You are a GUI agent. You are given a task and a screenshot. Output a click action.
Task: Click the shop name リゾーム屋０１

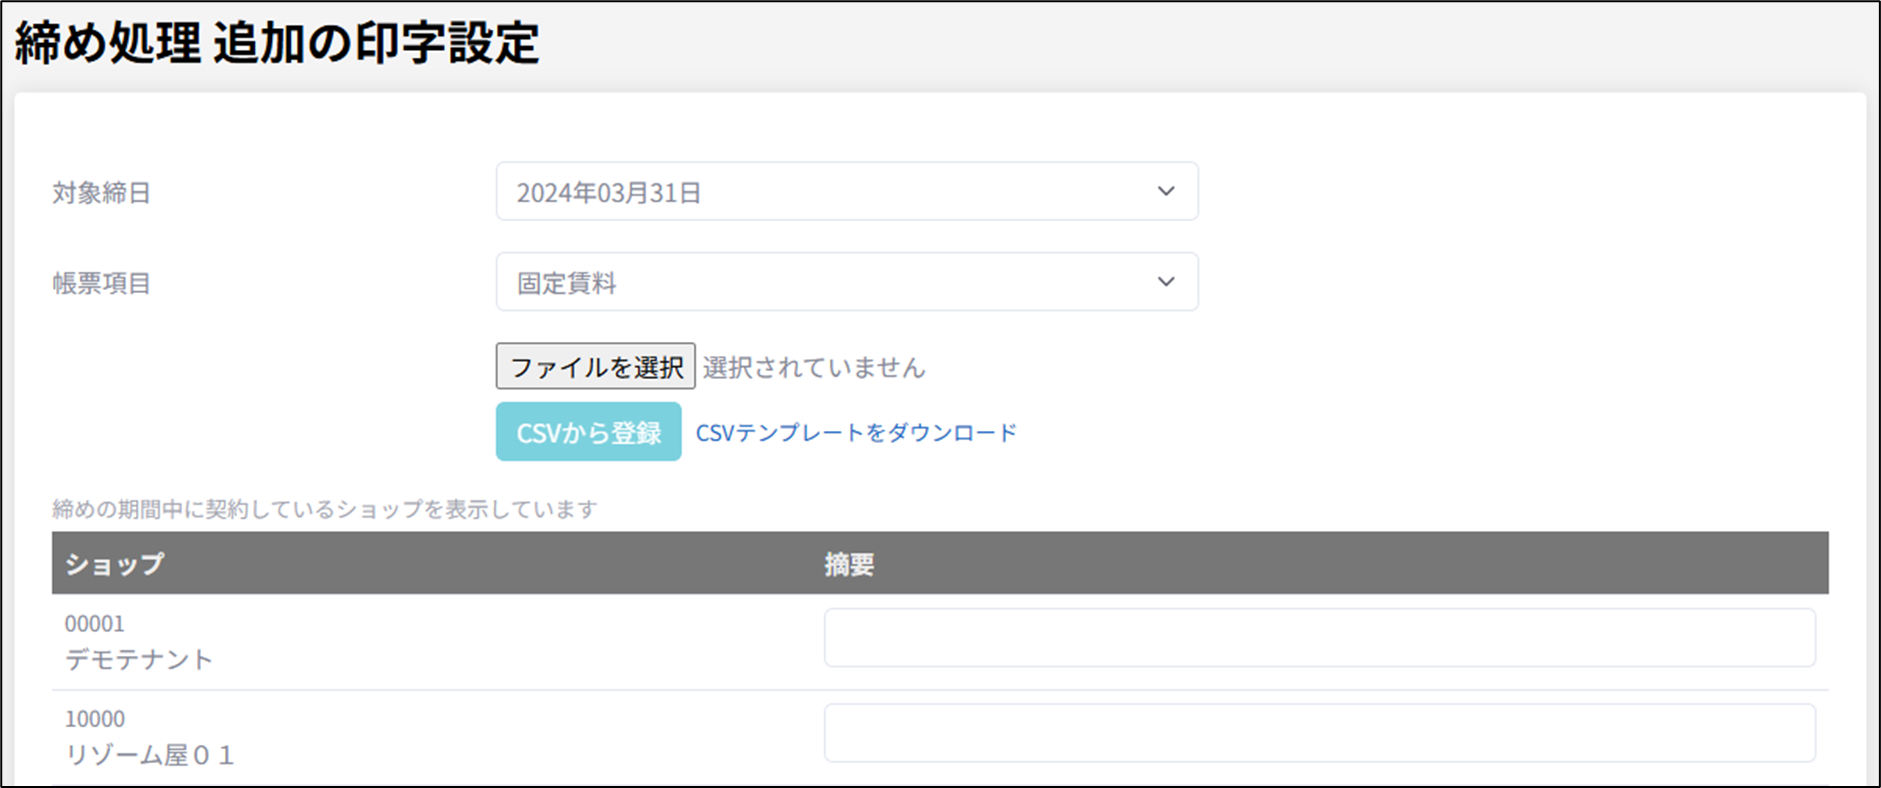(x=149, y=754)
